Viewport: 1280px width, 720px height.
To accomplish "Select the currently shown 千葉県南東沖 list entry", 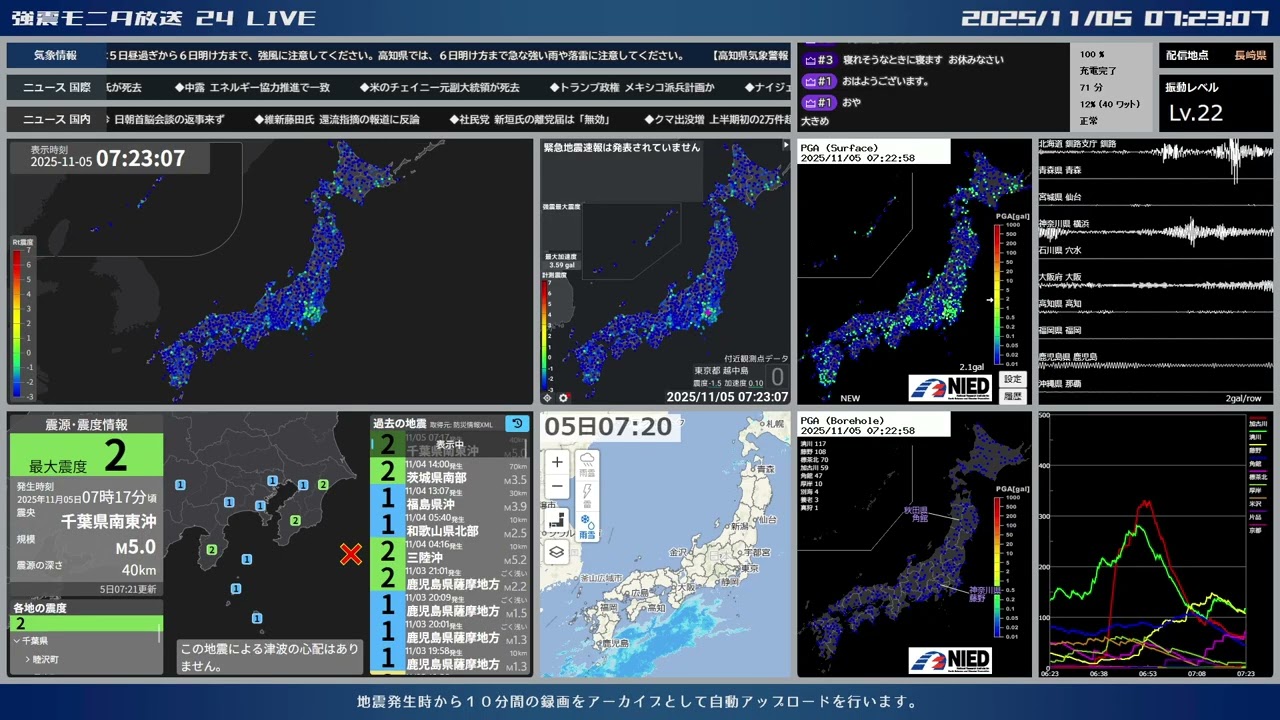I will tap(449, 445).
